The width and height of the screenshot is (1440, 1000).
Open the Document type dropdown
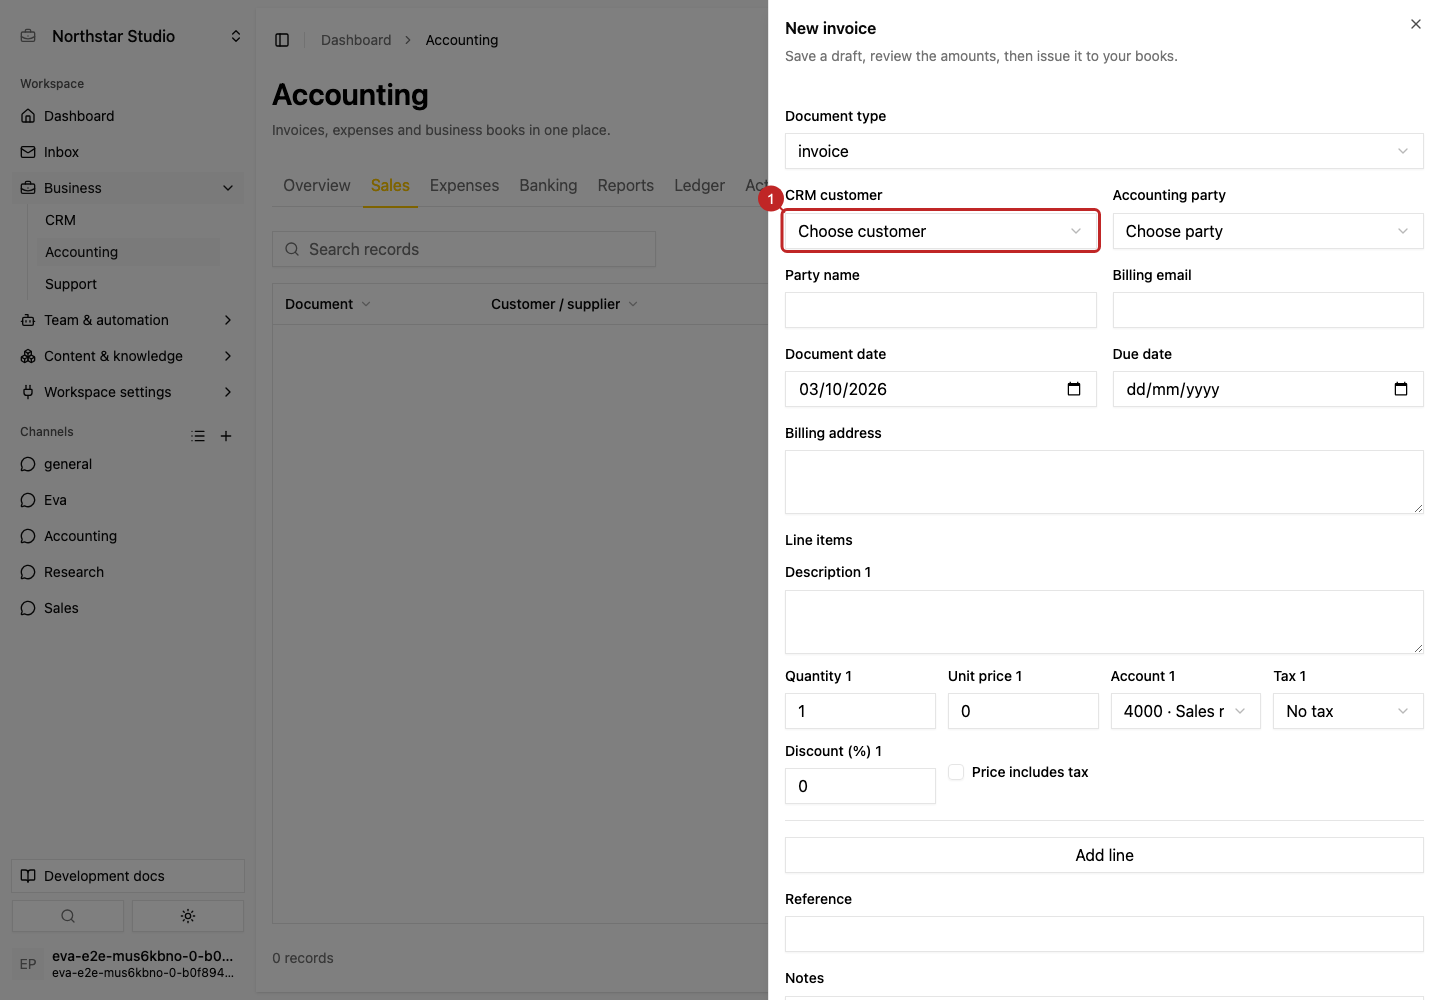[x=1104, y=151]
